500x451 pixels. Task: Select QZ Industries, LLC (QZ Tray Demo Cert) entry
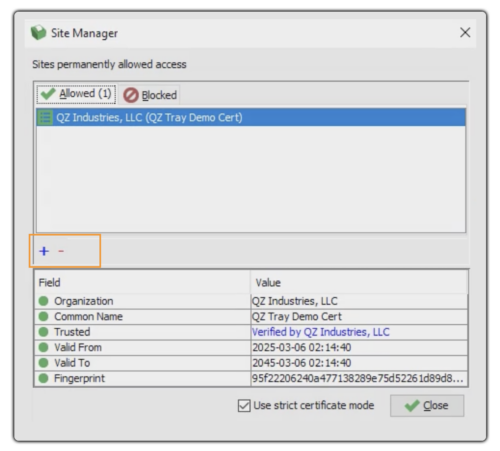[251, 117]
